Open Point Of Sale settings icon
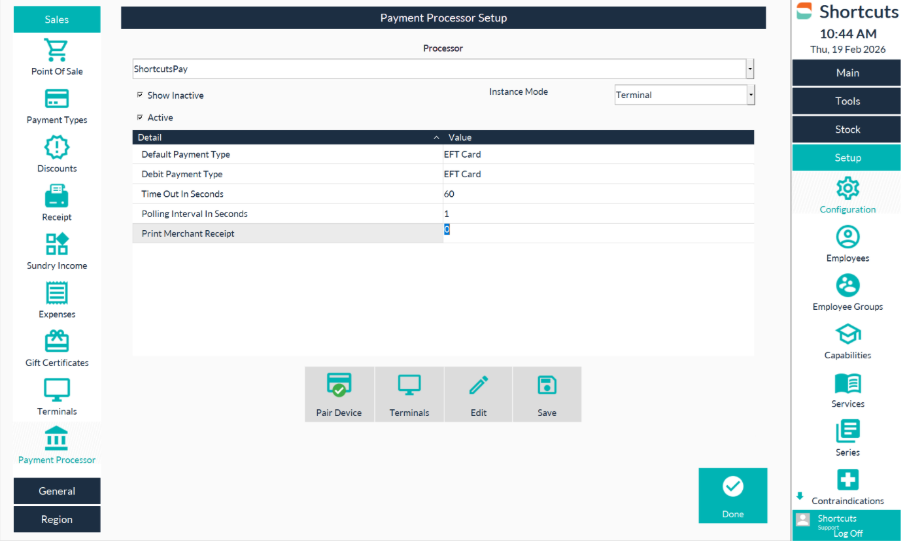Image resolution: width=901 pixels, height=541 pixels. click(x=57, y=51)
